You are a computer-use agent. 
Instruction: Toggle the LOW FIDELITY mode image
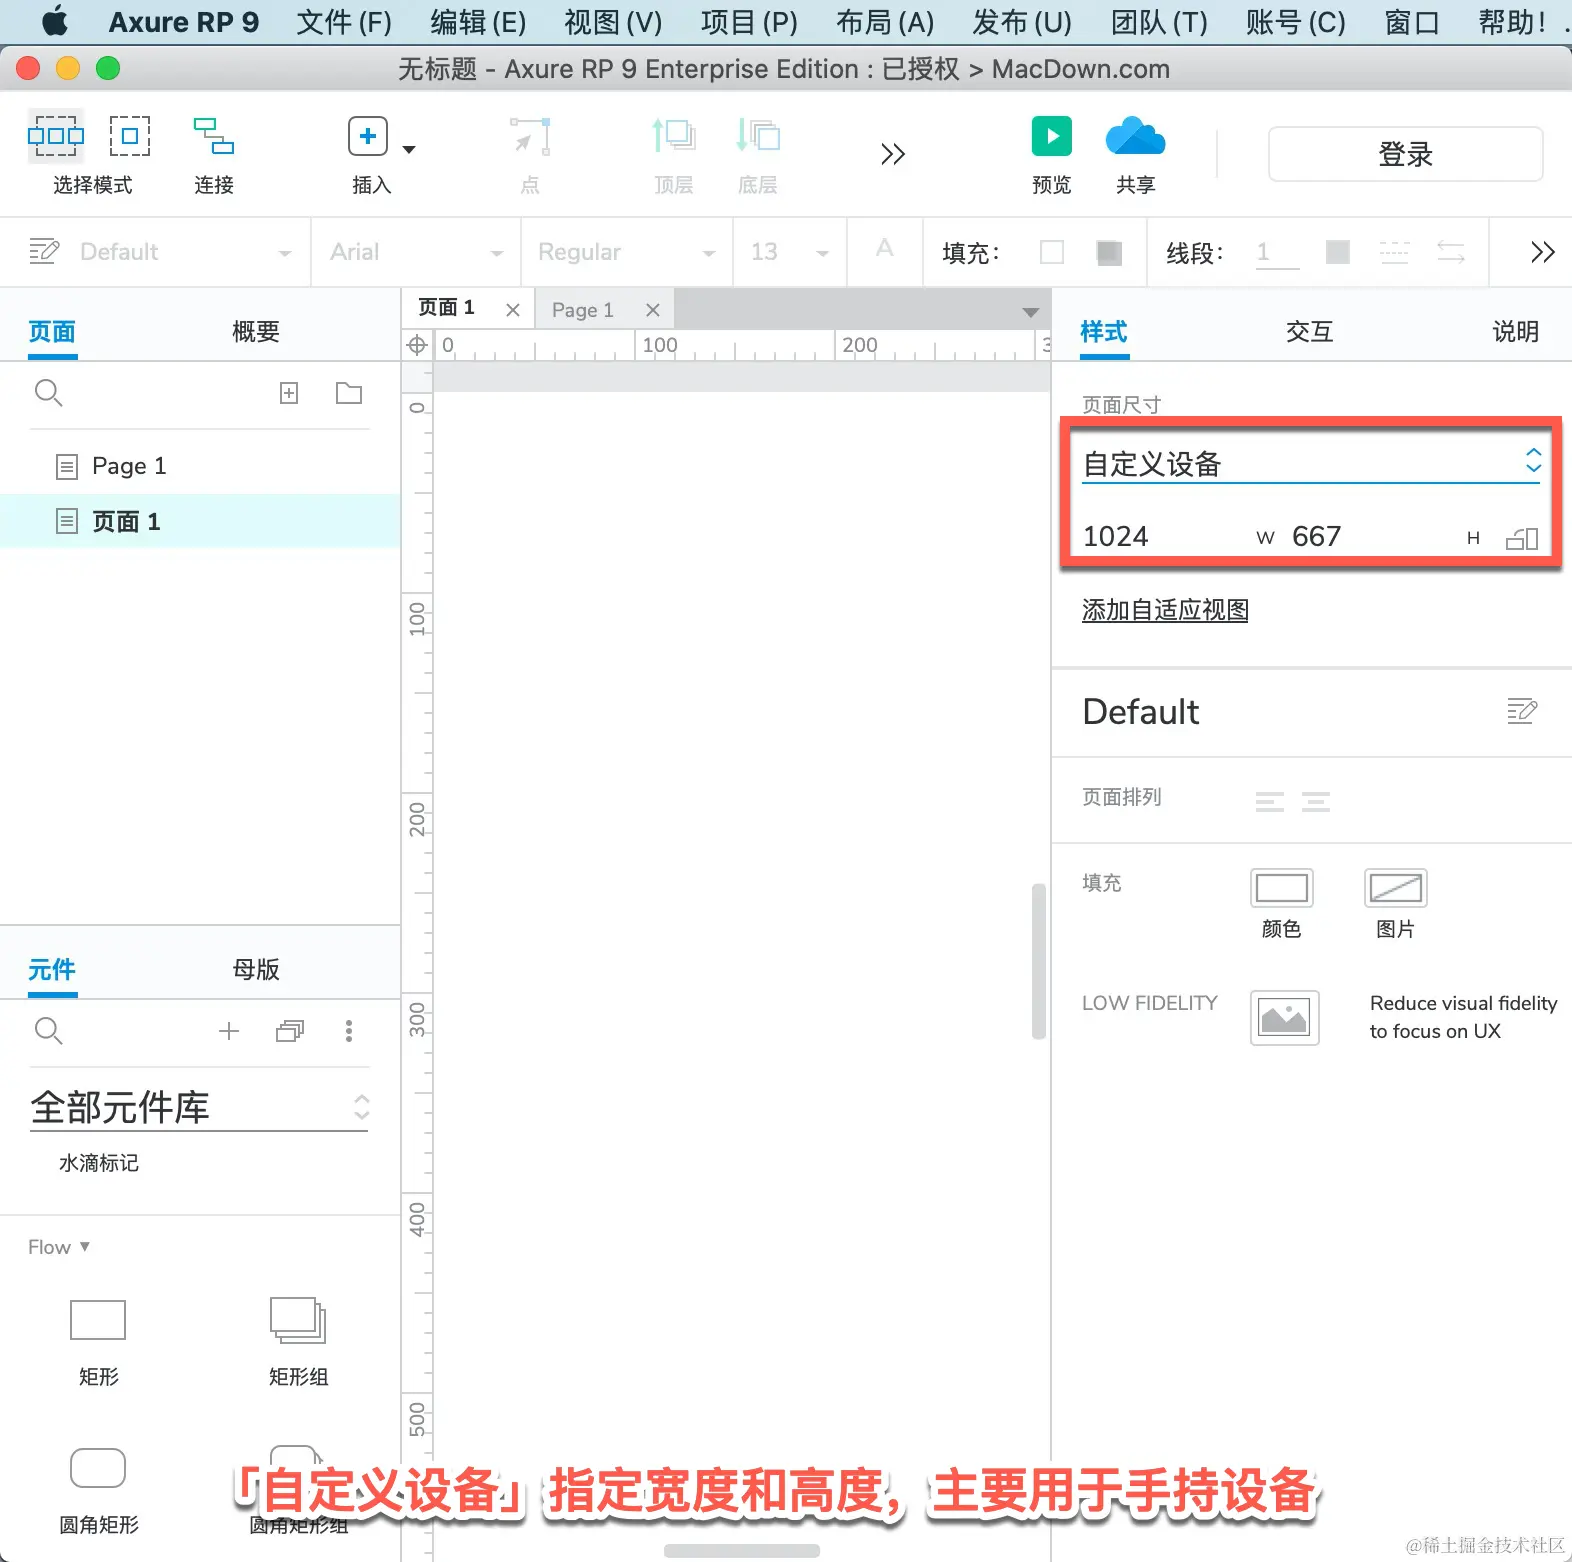1285,1018
